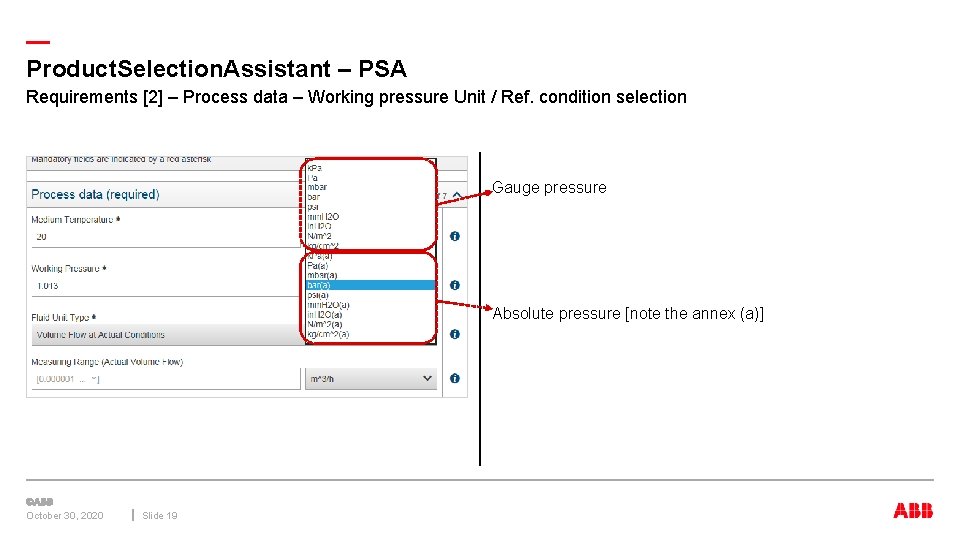The image size is (960, 540).
Task: Click info icon beside Measuring Range row
Action: [x=455, y=378]
